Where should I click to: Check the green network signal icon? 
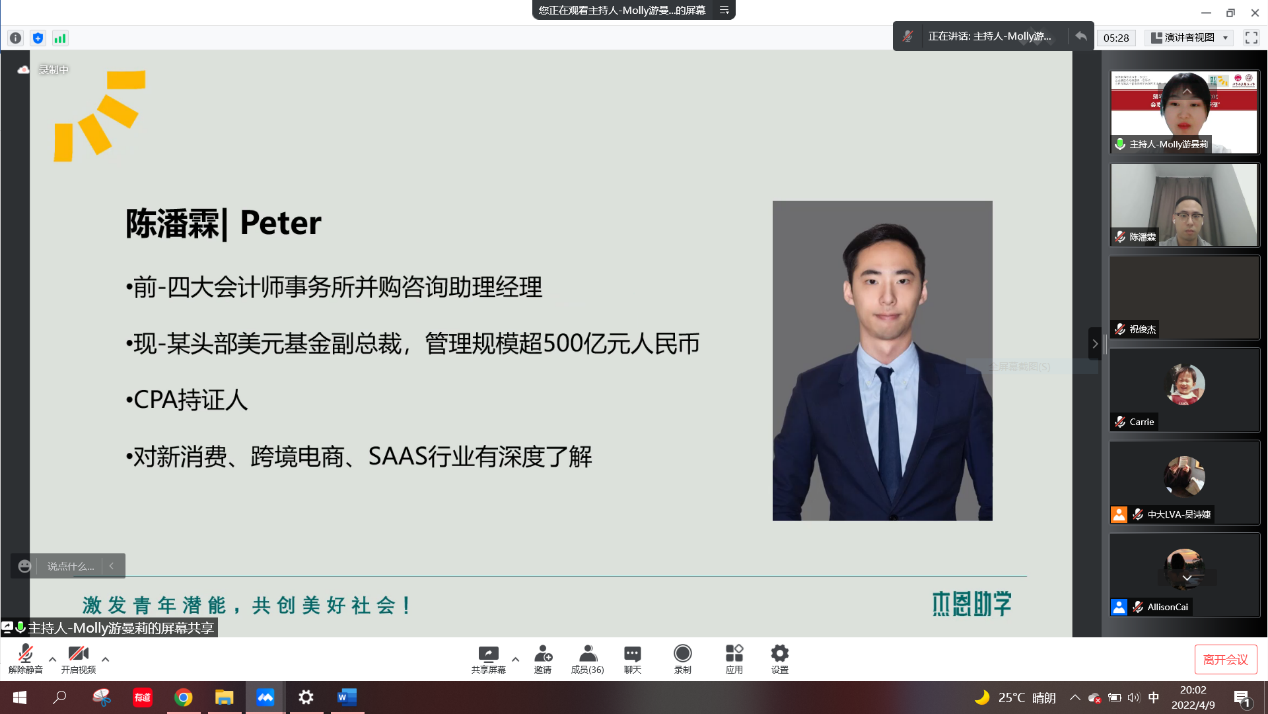(x=60, y=38)
